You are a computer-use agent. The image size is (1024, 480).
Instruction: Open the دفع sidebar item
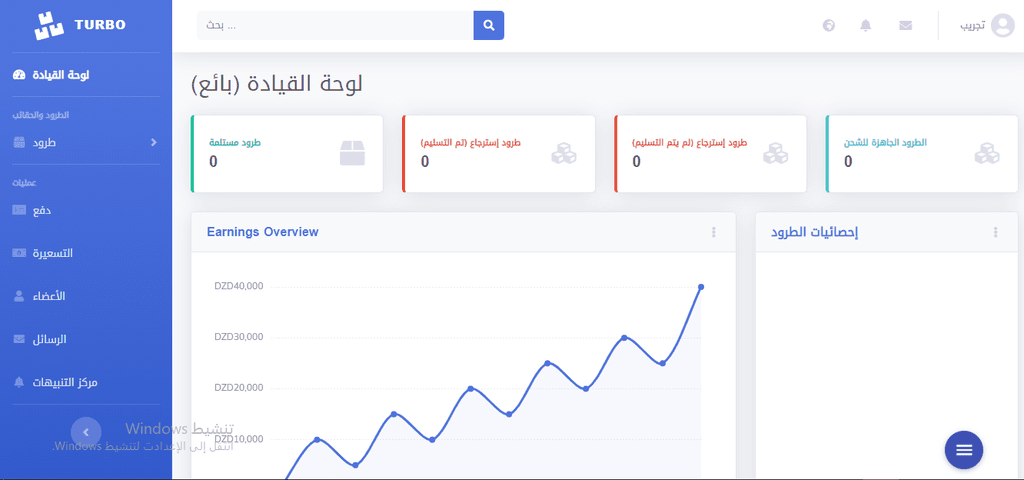33,210
